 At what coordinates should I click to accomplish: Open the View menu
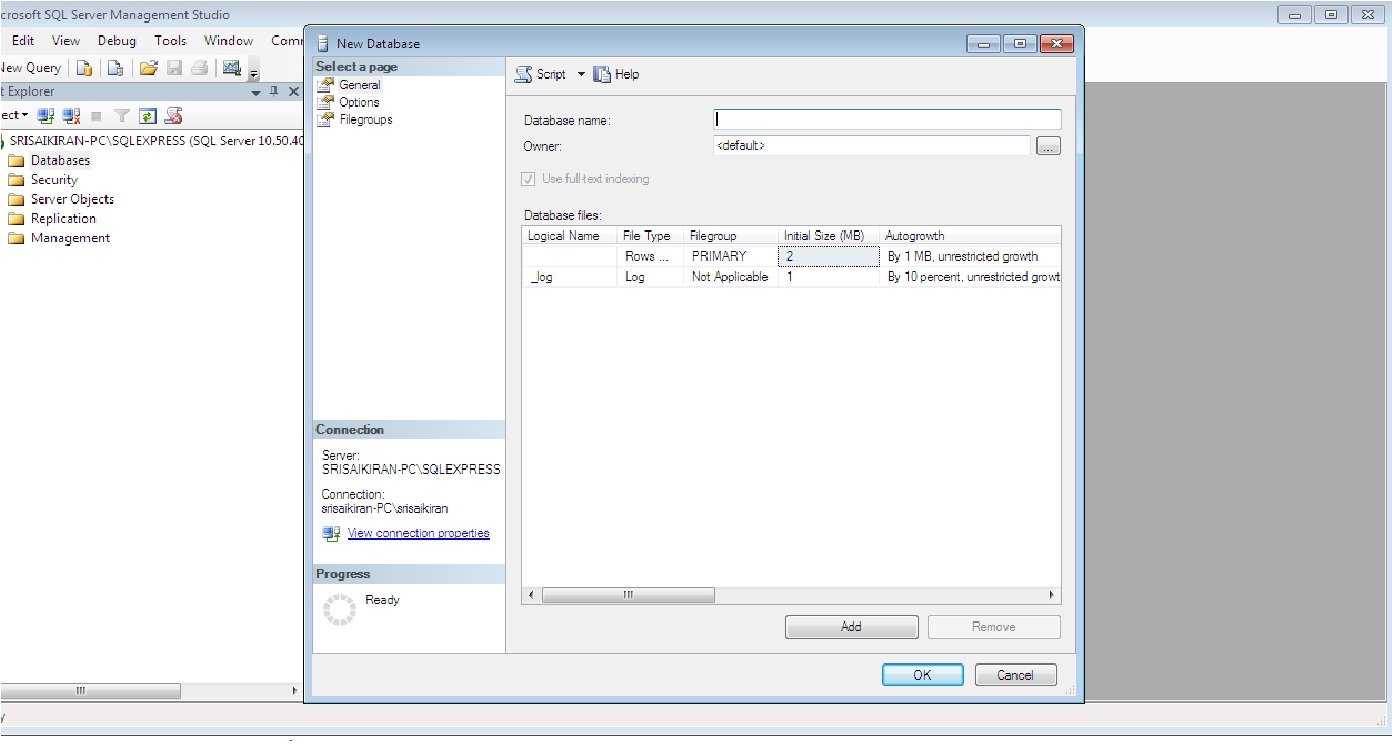tap(66, 41)
